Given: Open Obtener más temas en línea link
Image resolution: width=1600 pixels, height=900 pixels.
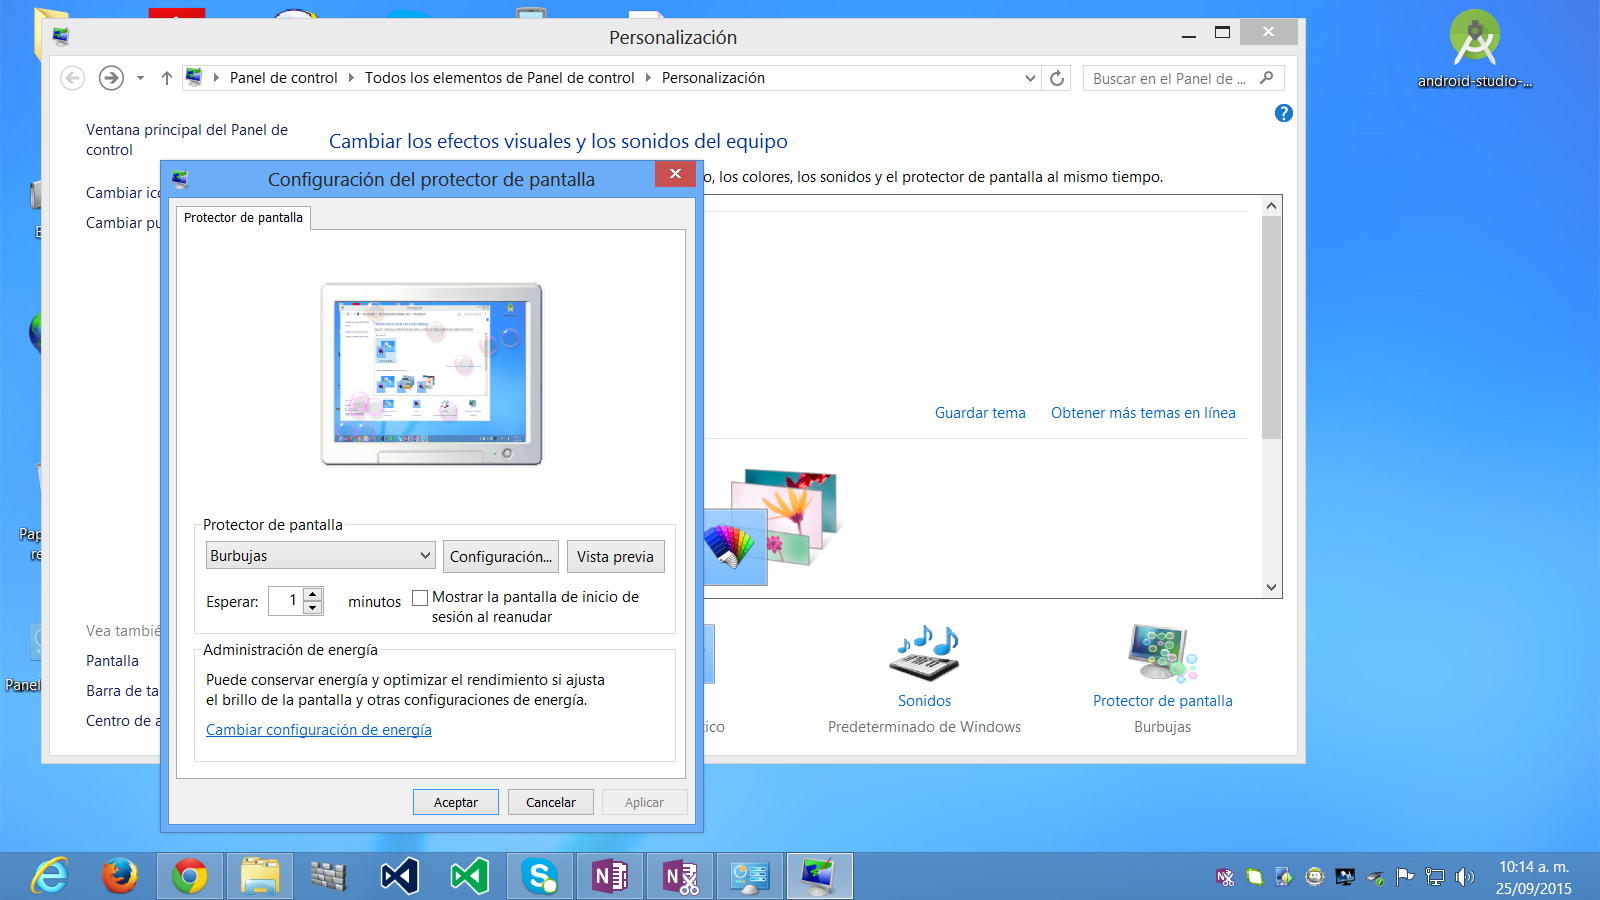Looking at the screenshot, I should (x=1143, y=413).
